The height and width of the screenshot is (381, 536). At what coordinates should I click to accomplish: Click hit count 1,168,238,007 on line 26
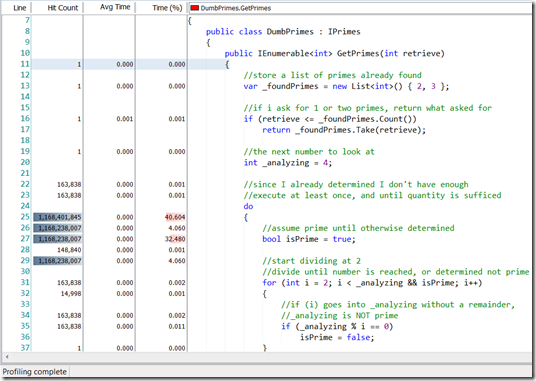tap(58, 228)
